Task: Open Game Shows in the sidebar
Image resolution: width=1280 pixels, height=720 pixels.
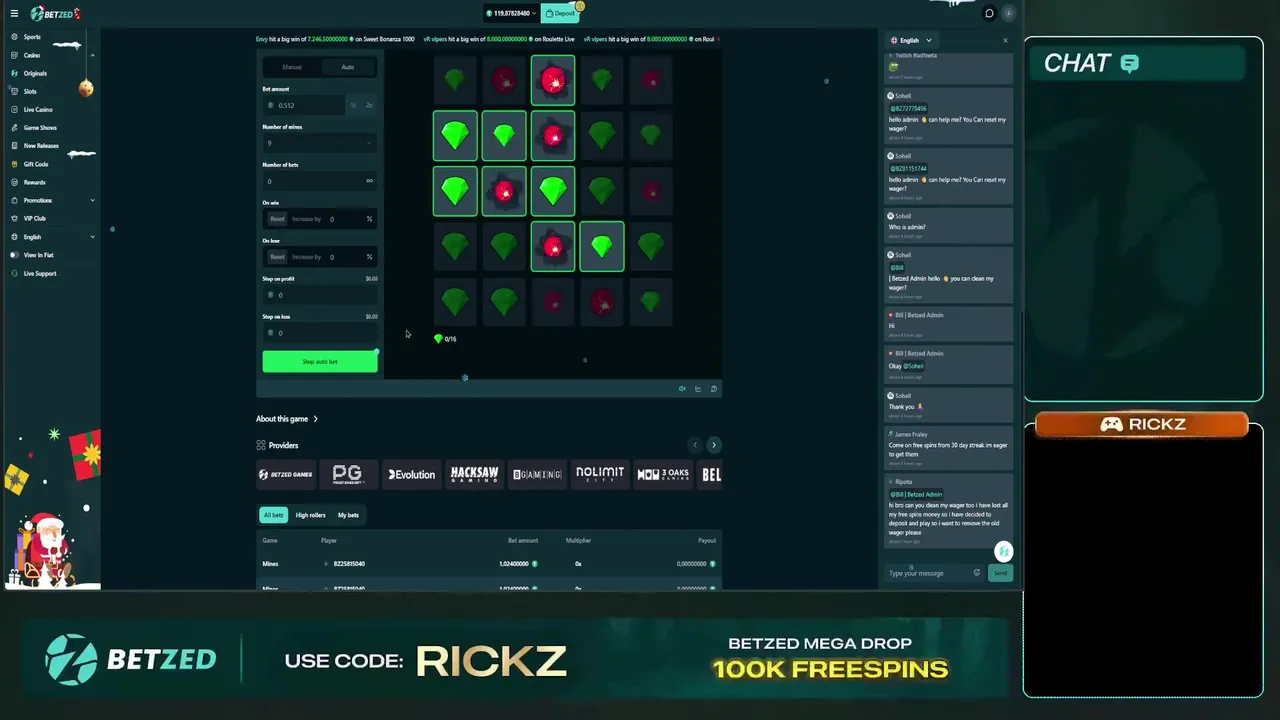Action: point(40,127)
